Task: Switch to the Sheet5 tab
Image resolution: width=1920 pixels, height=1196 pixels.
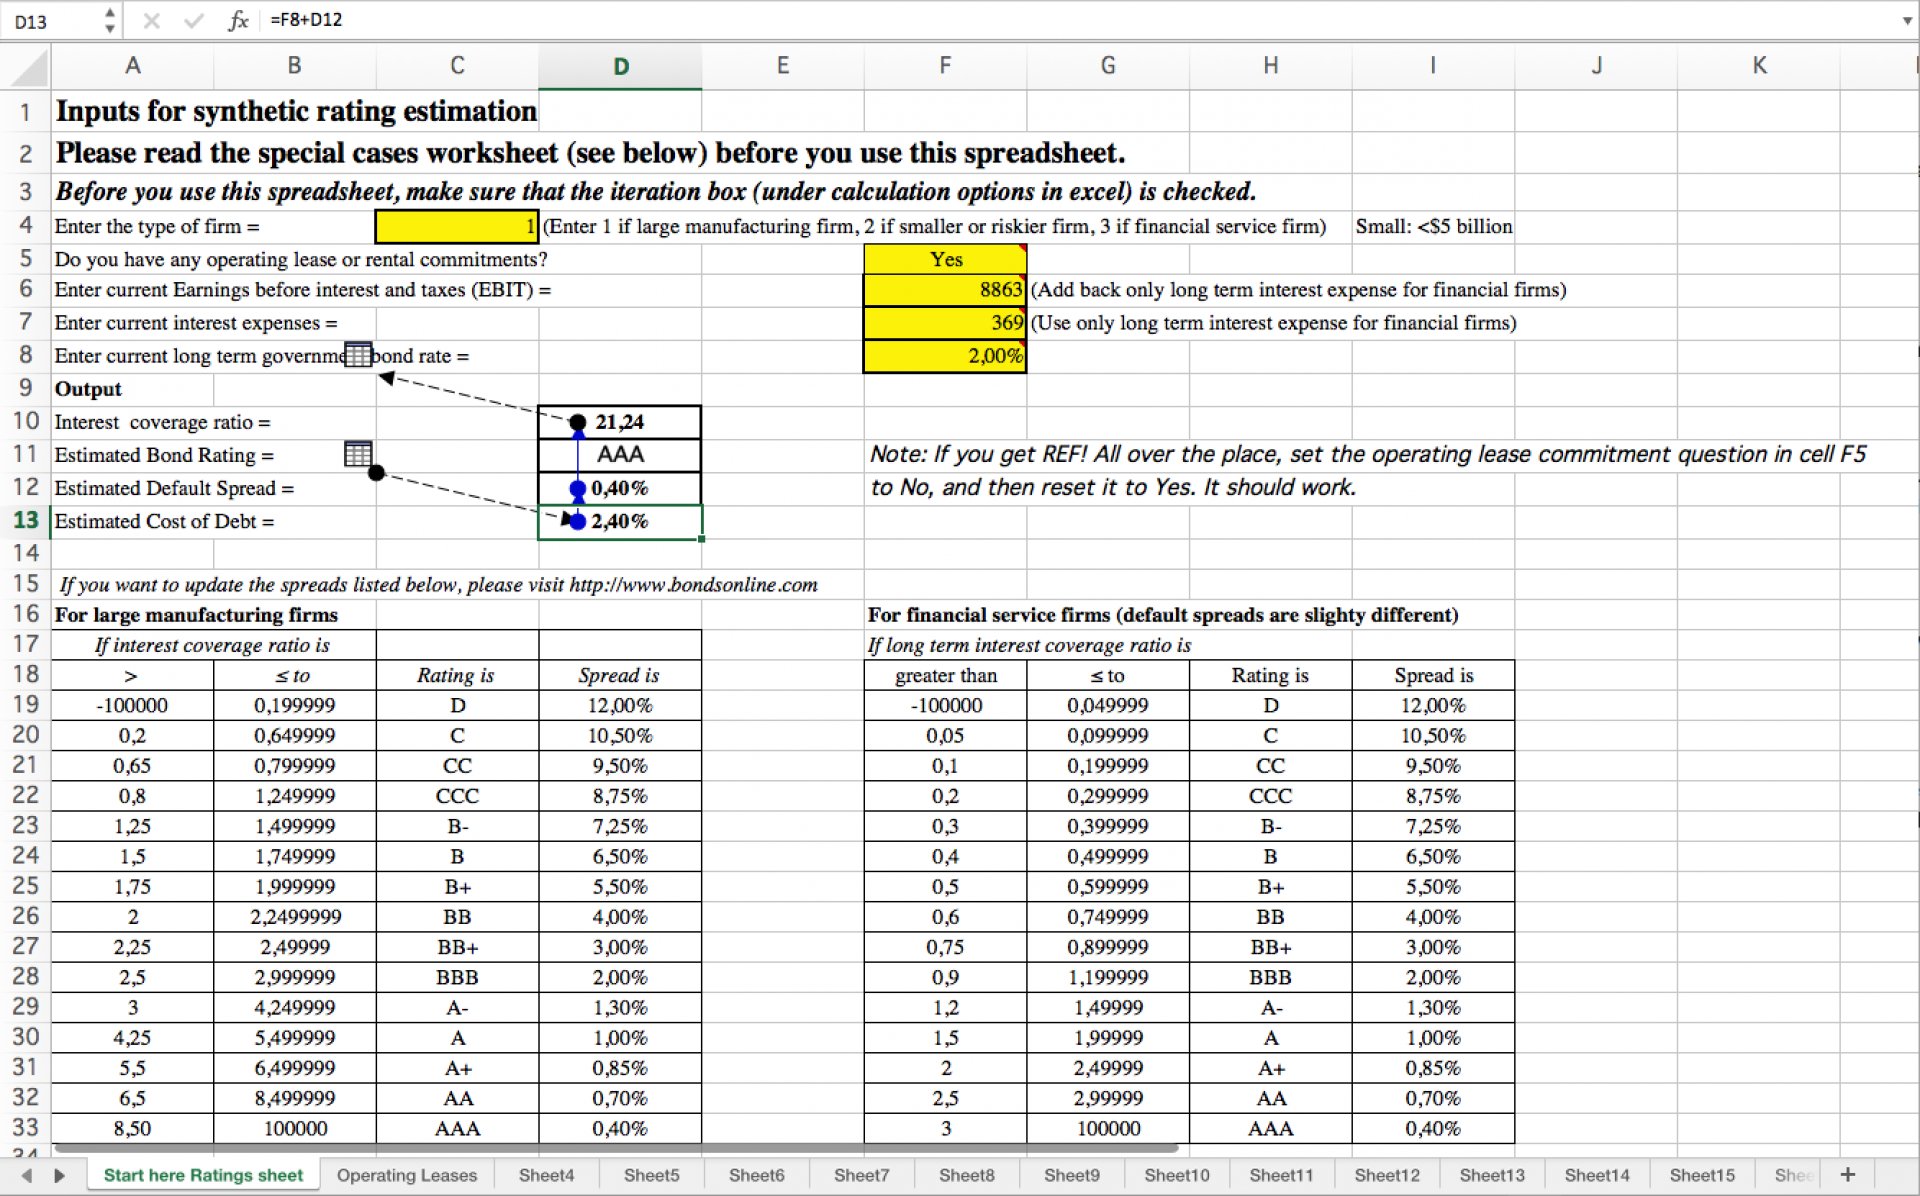Action: click(651, 1175)
